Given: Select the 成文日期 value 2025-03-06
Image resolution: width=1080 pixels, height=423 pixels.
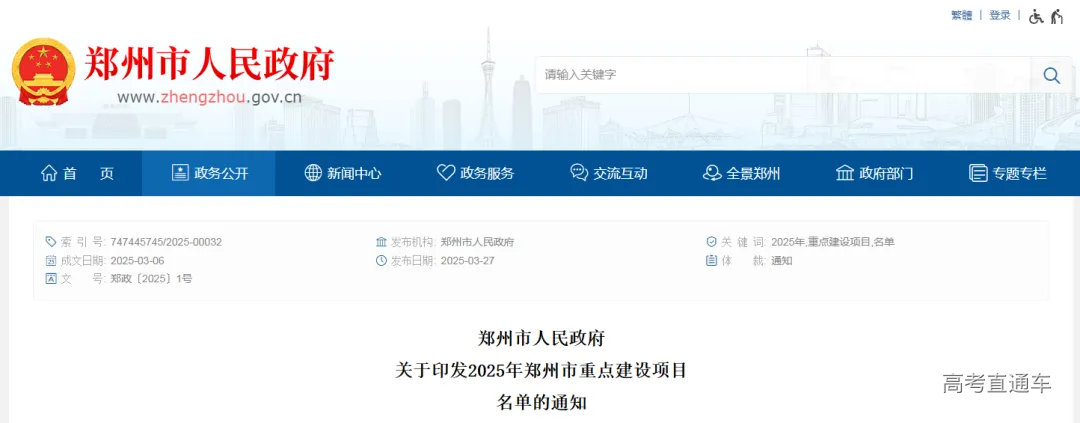Looking at the screenshot, I should tap(137, 260).
